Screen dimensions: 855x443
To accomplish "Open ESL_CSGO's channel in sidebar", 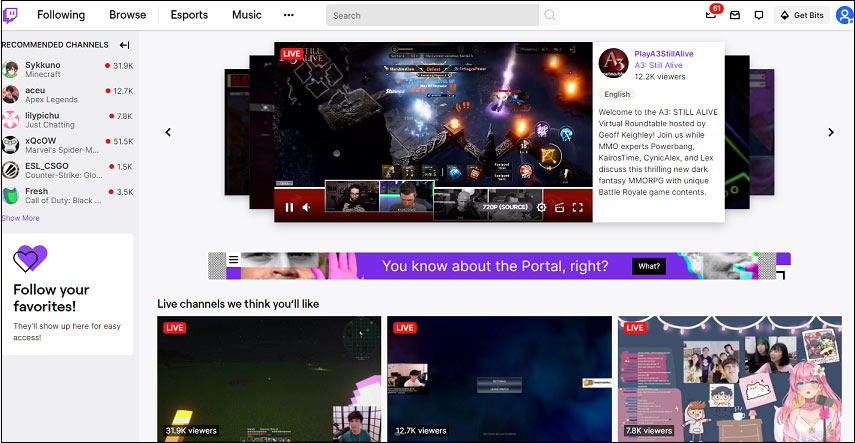I will pyautogui.click(x=69, y=170).
